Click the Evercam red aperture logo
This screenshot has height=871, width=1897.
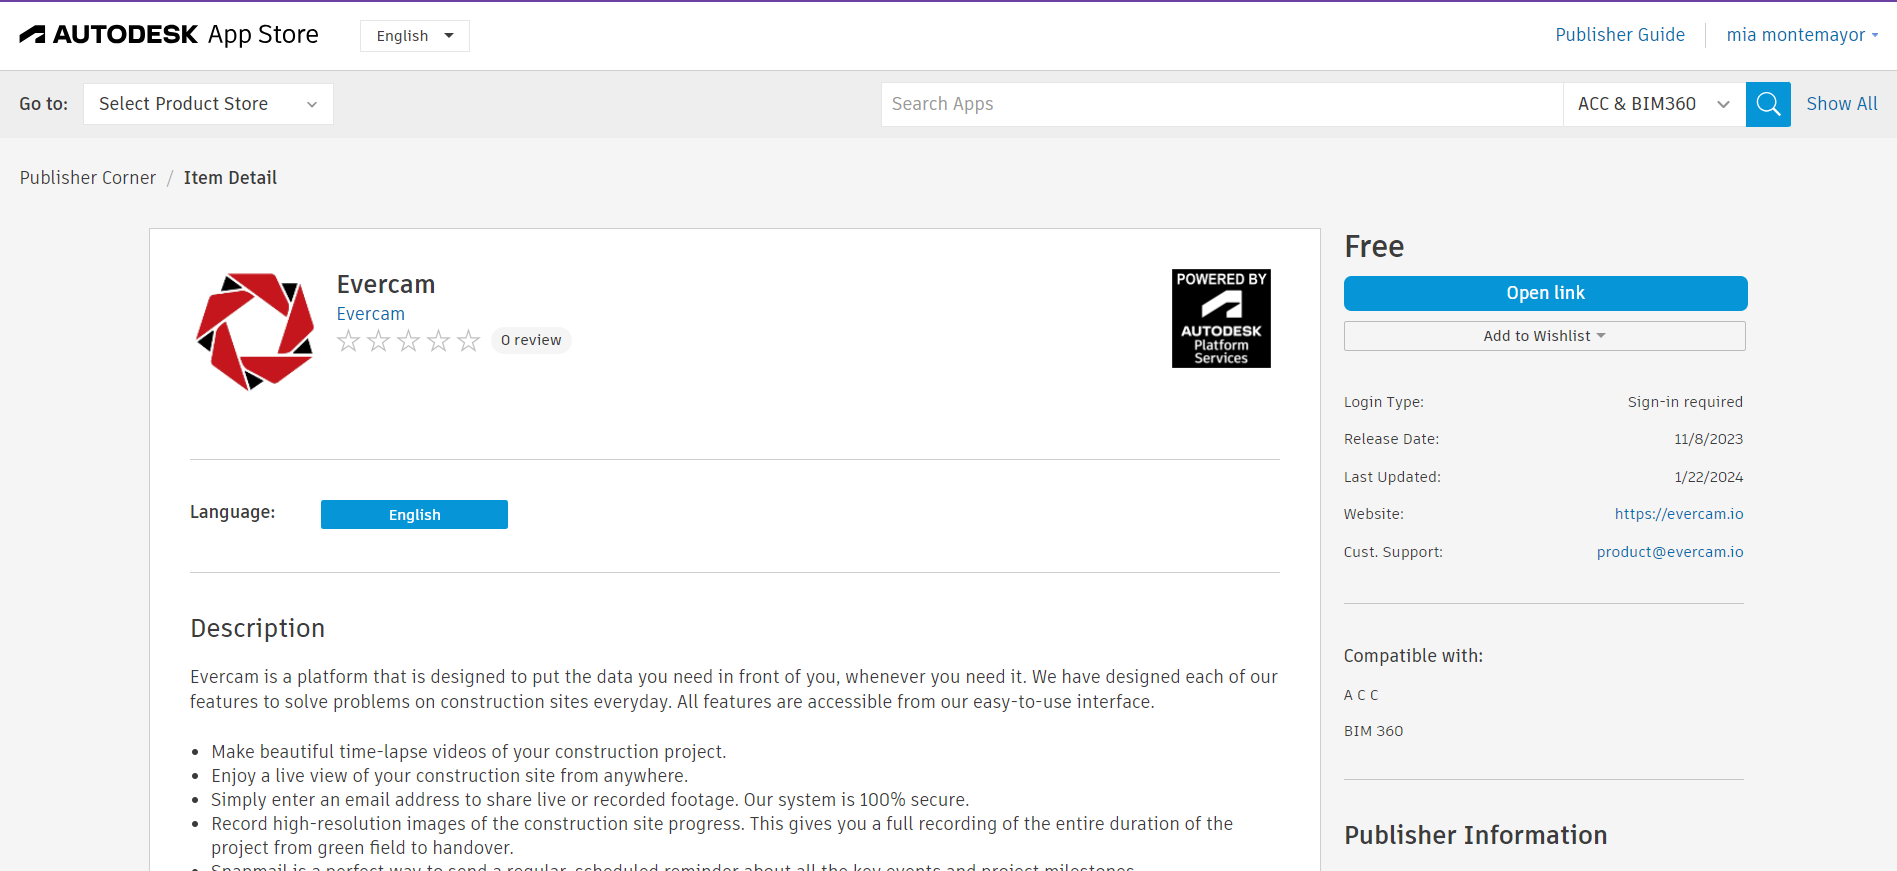255,331
